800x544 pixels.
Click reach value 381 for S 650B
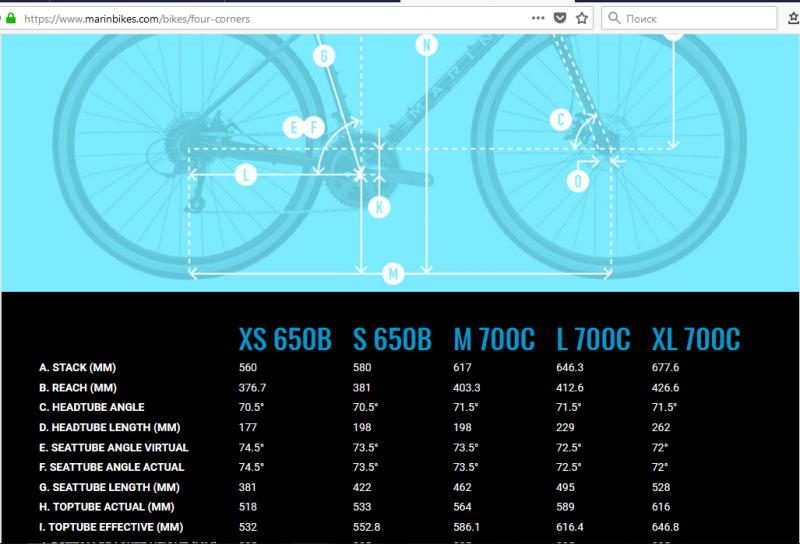pyautogui.click(x=362, y=388)
